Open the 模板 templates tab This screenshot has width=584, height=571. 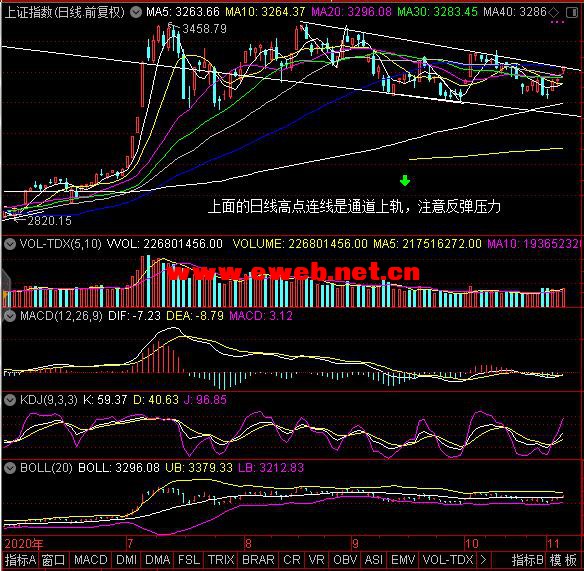(564, 560)
